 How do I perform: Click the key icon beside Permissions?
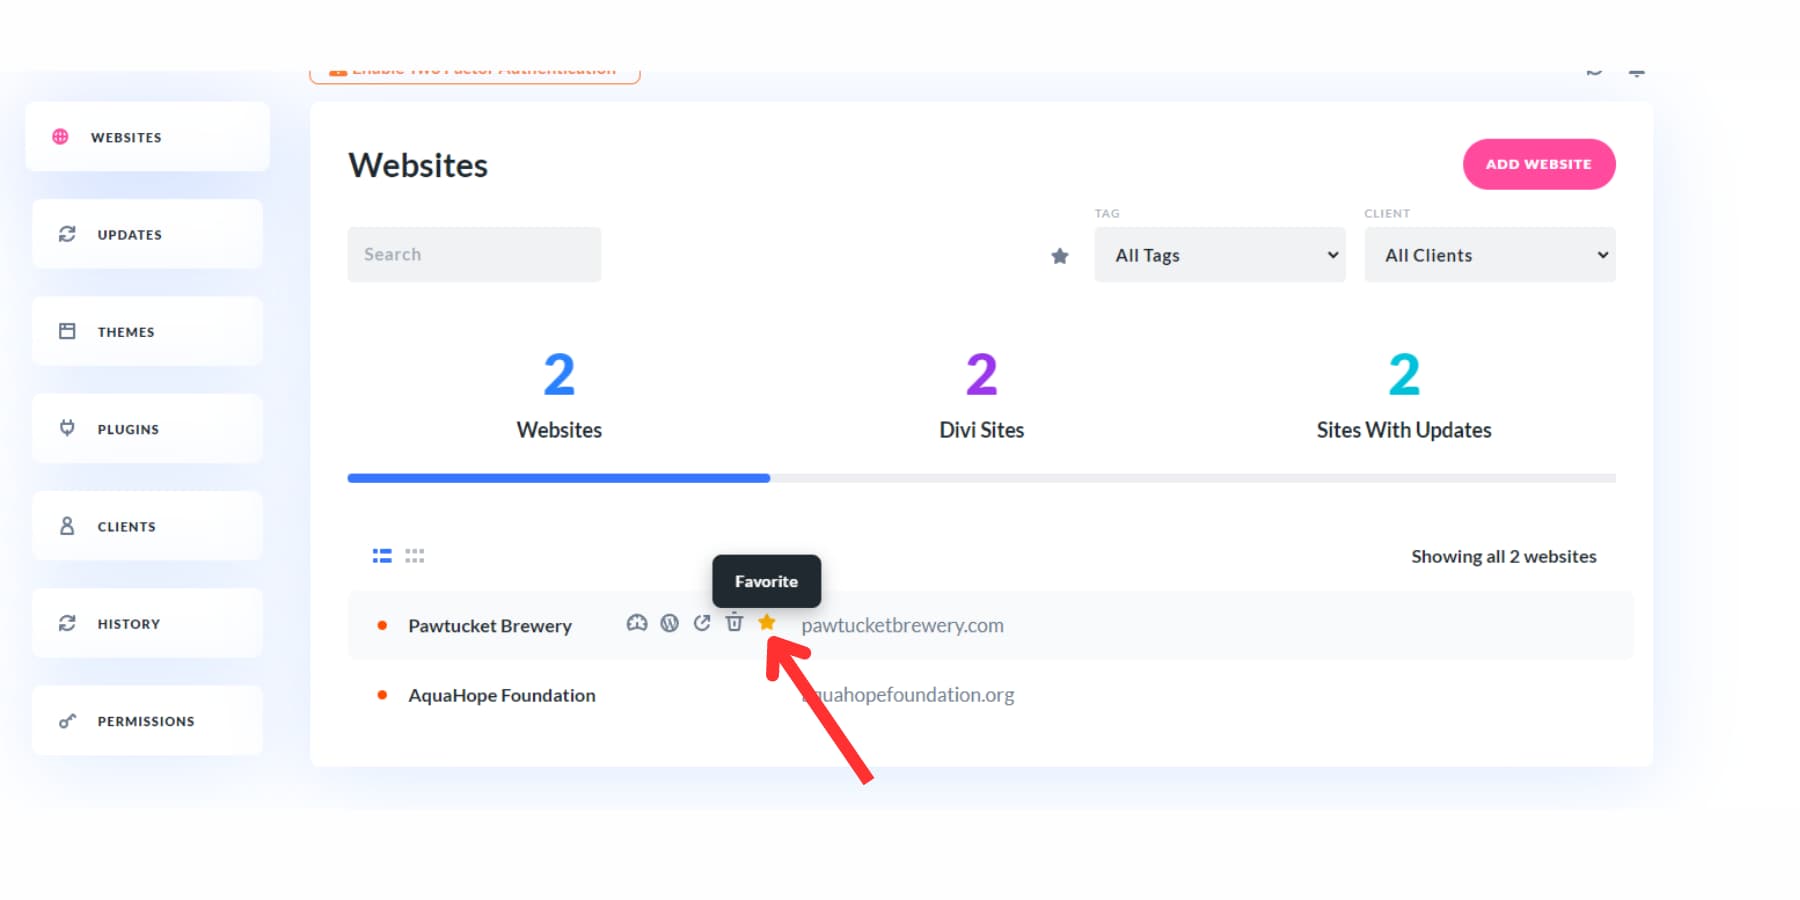tap(67, 721)
